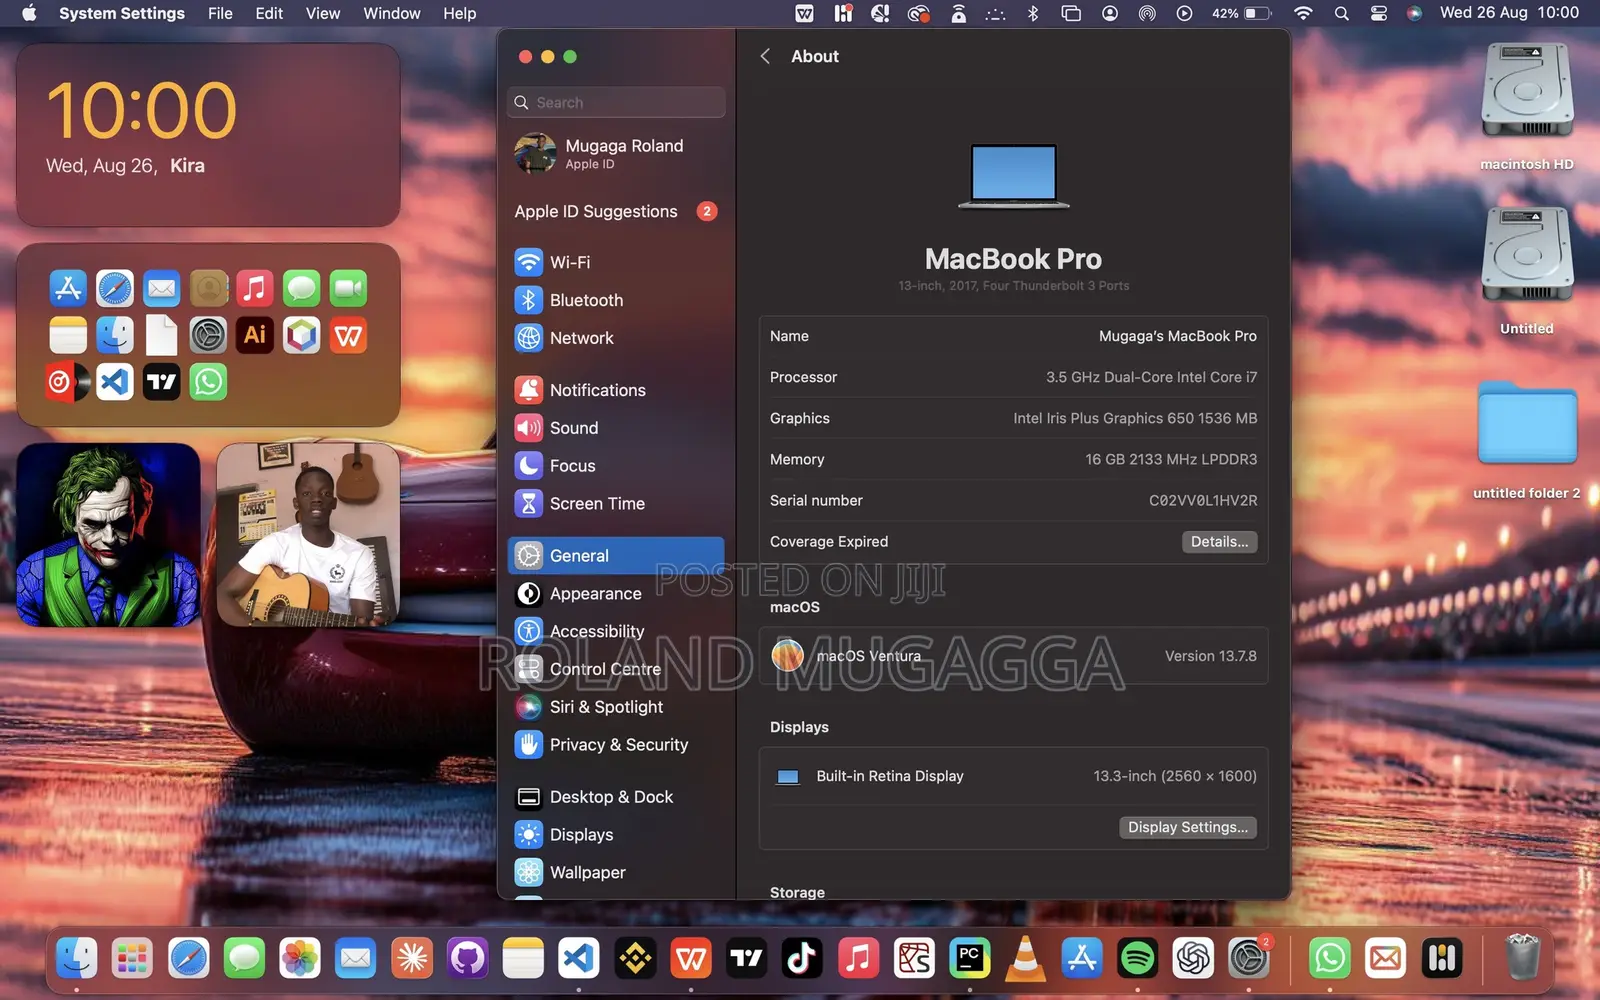Click the Display Settings… button
The width and height of the screenshot is (1600, 1000).
[1187, 828]
